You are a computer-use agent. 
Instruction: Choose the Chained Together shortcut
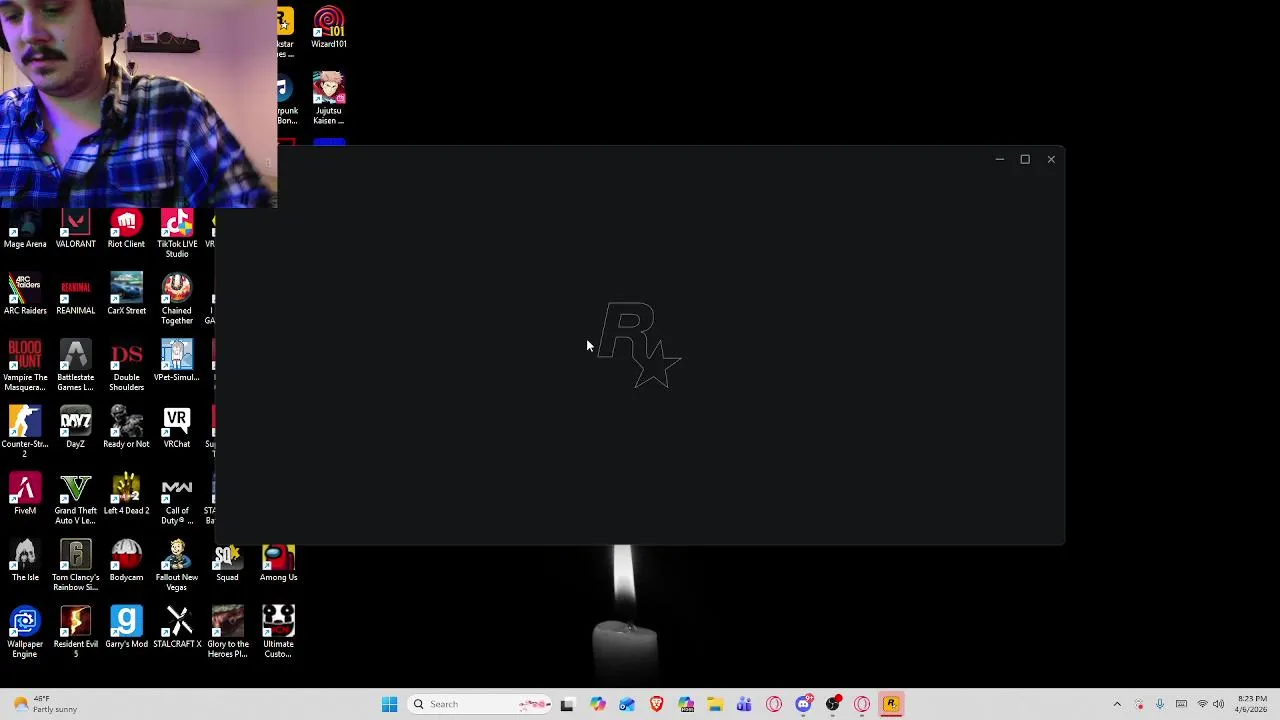(177, 300)
